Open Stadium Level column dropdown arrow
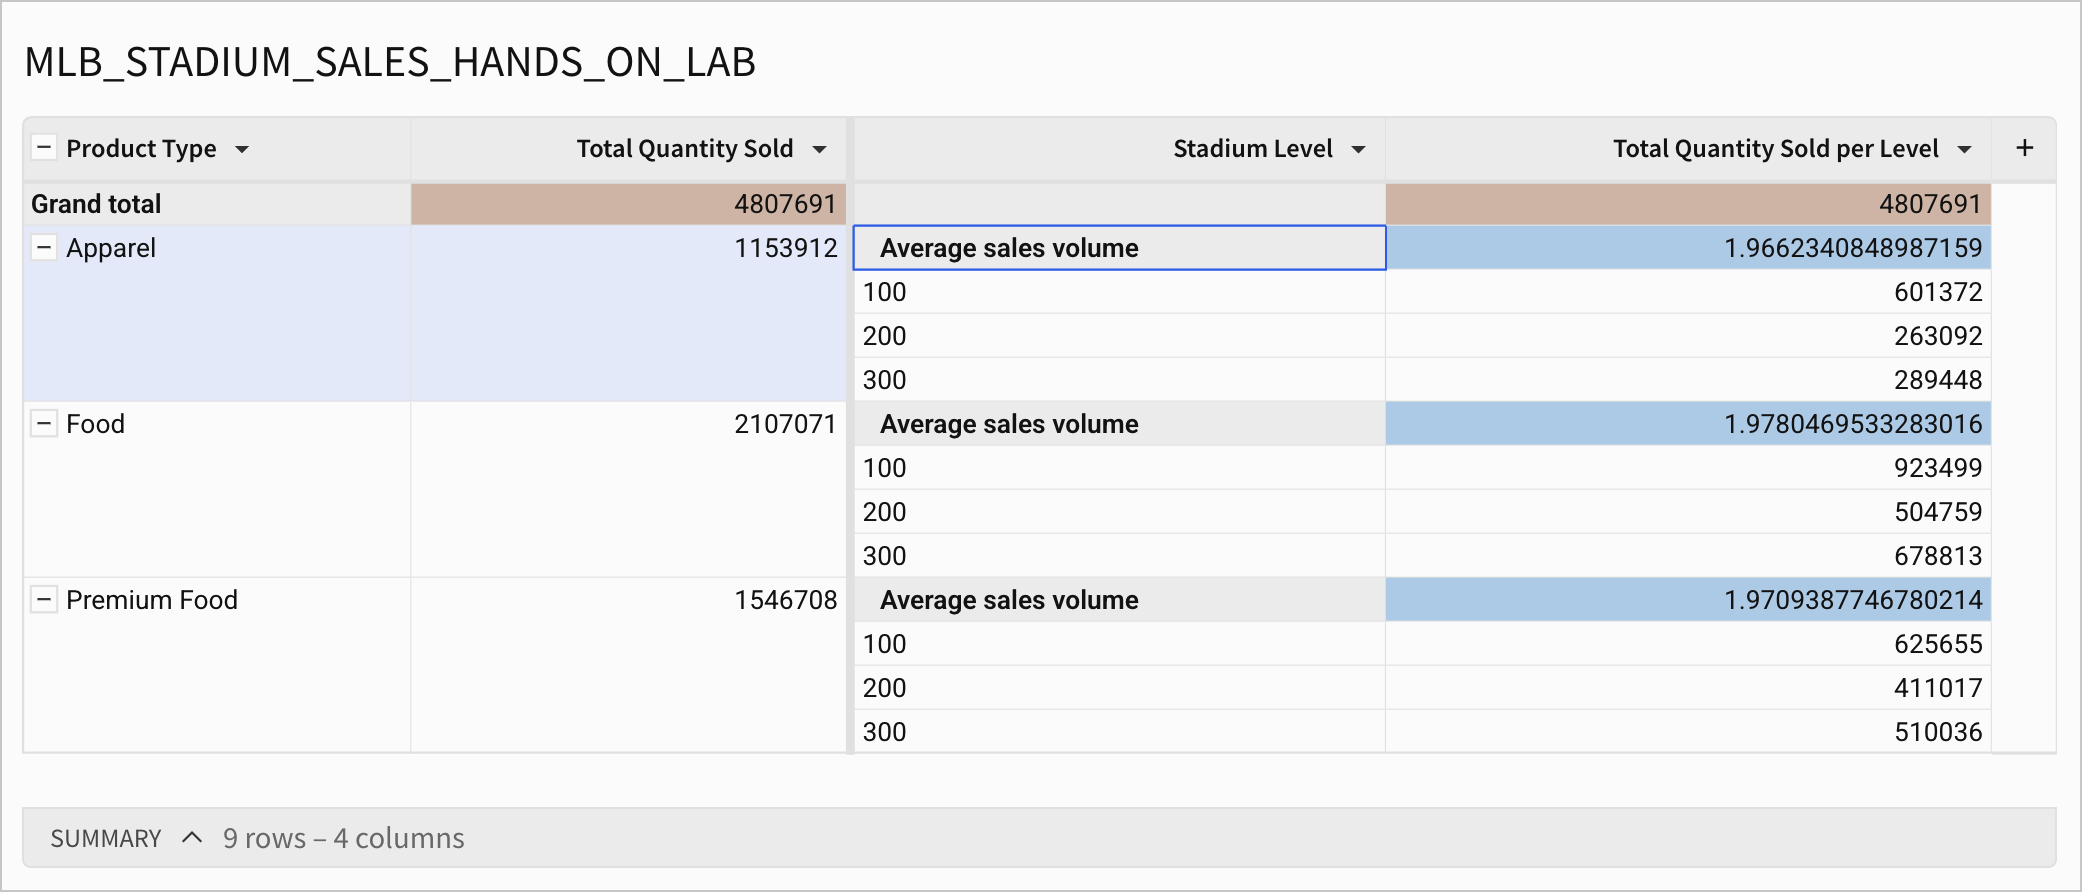The width and height of the screenshot is (2082, 892). click(x=1358, y=150)
